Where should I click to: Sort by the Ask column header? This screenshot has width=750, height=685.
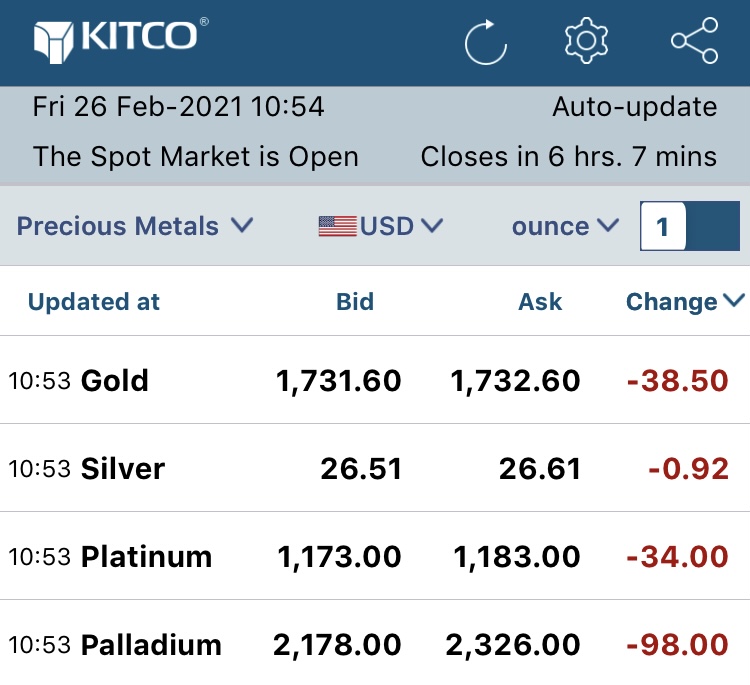coord(540,301)
